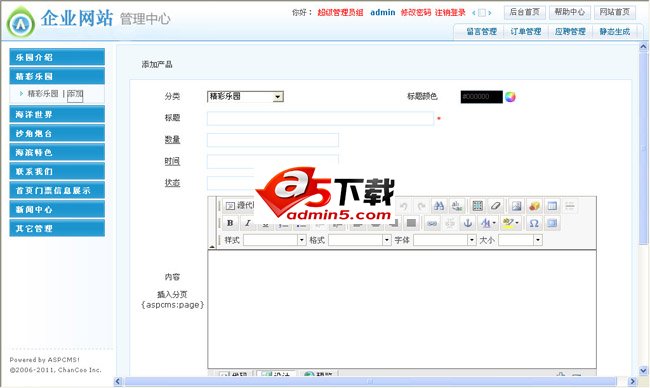
Task: Open Find with the binoculars icon
Action: click(x=439, y=206)
